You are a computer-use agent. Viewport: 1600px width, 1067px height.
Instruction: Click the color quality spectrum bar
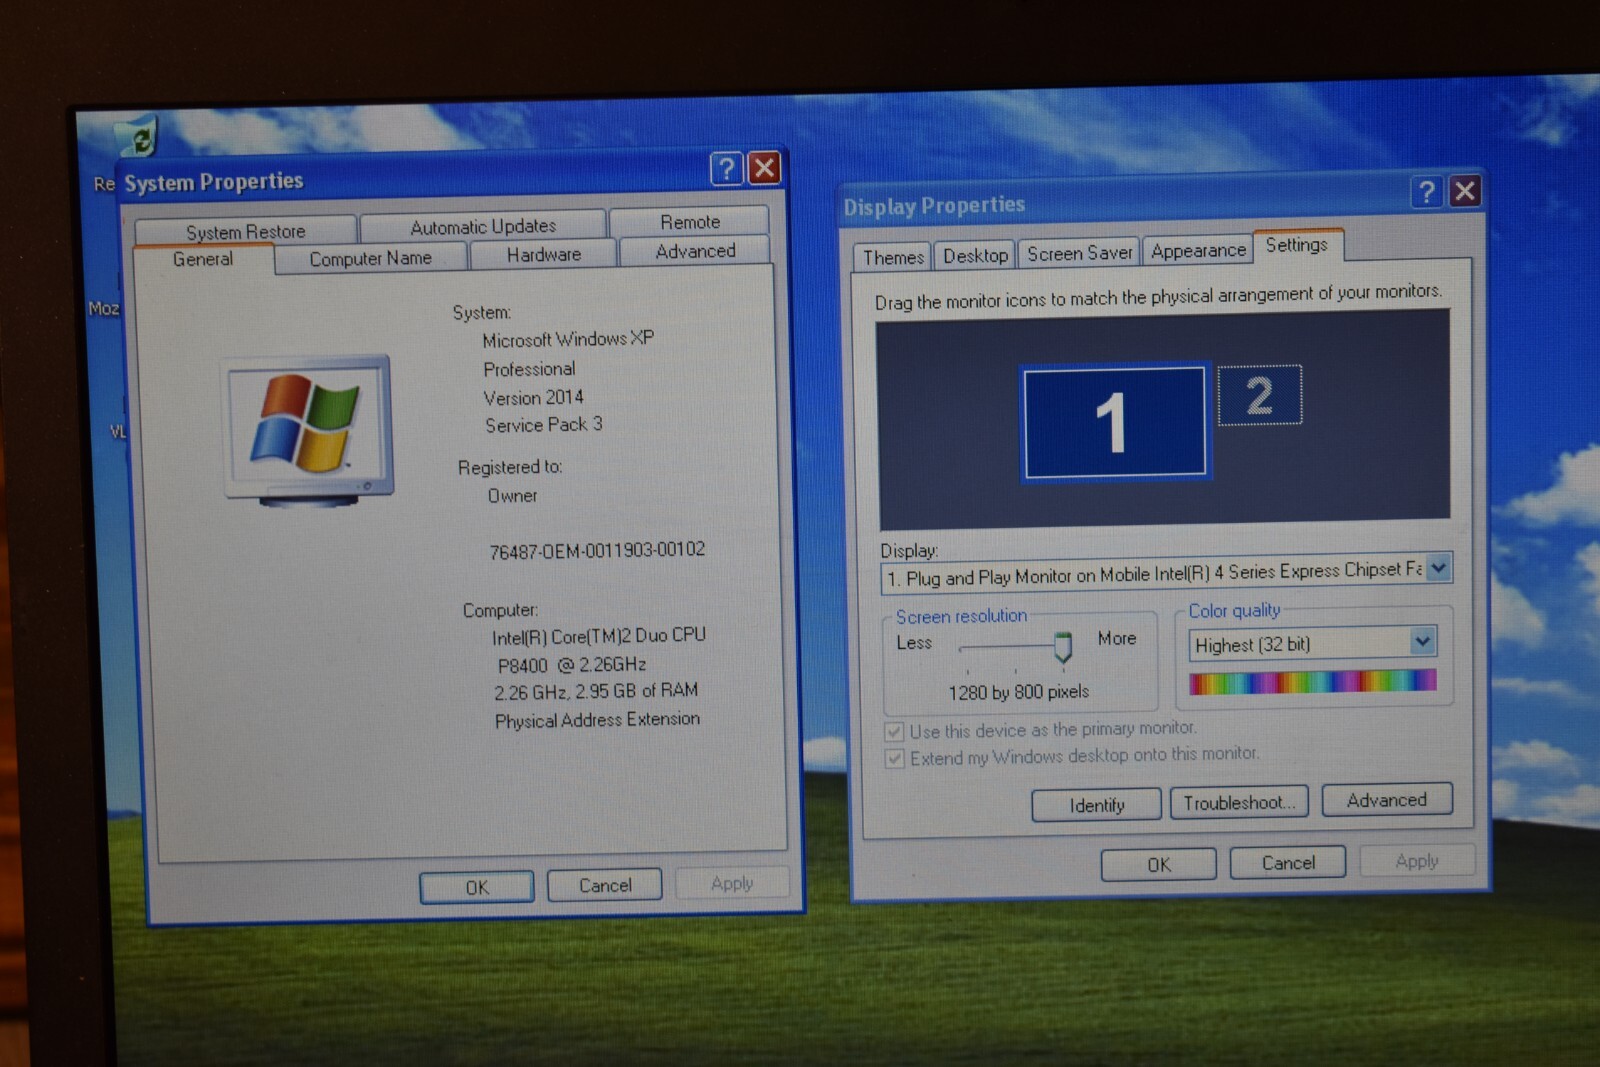click(1313, 682)
